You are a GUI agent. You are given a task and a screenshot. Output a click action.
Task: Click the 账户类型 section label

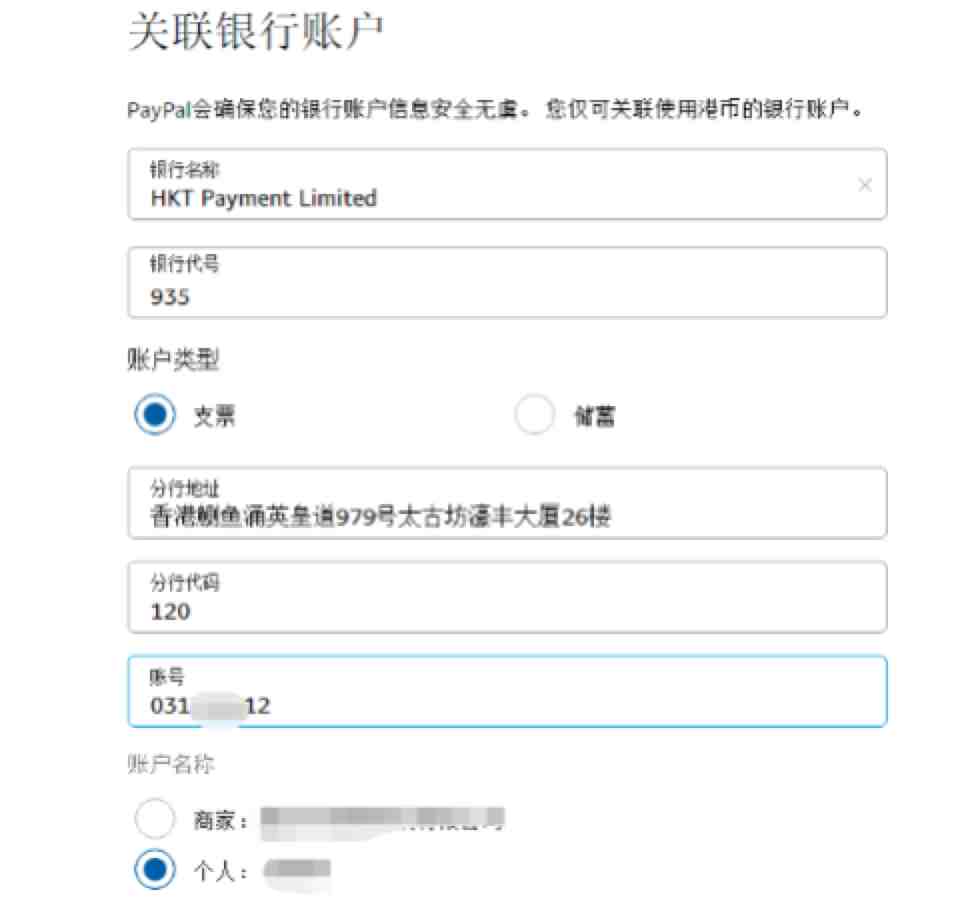click(x=173, y=359)
